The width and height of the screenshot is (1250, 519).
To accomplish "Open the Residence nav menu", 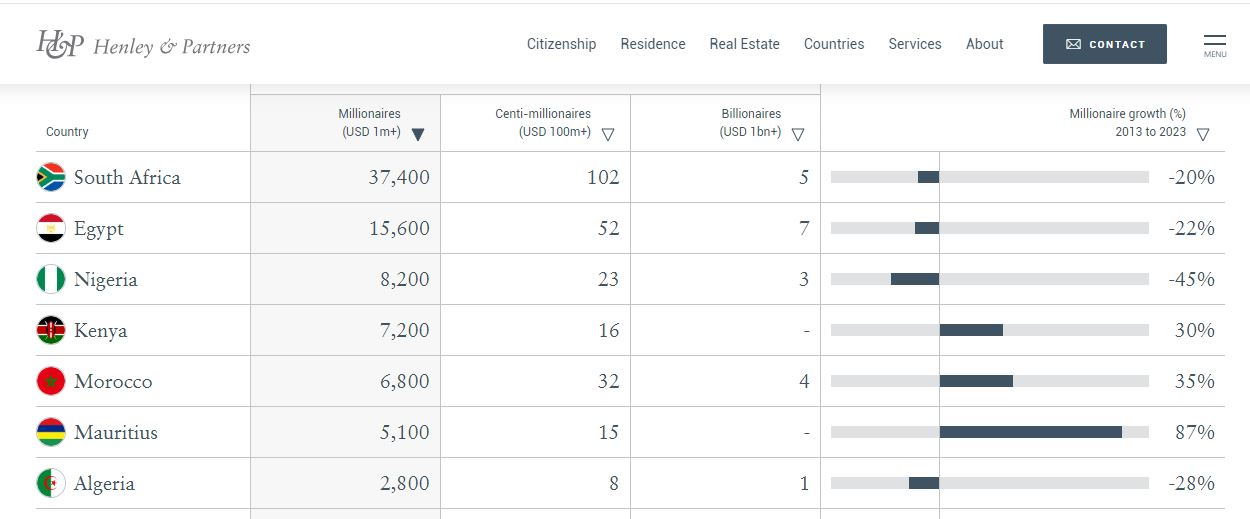I will (x=653, y=44).
